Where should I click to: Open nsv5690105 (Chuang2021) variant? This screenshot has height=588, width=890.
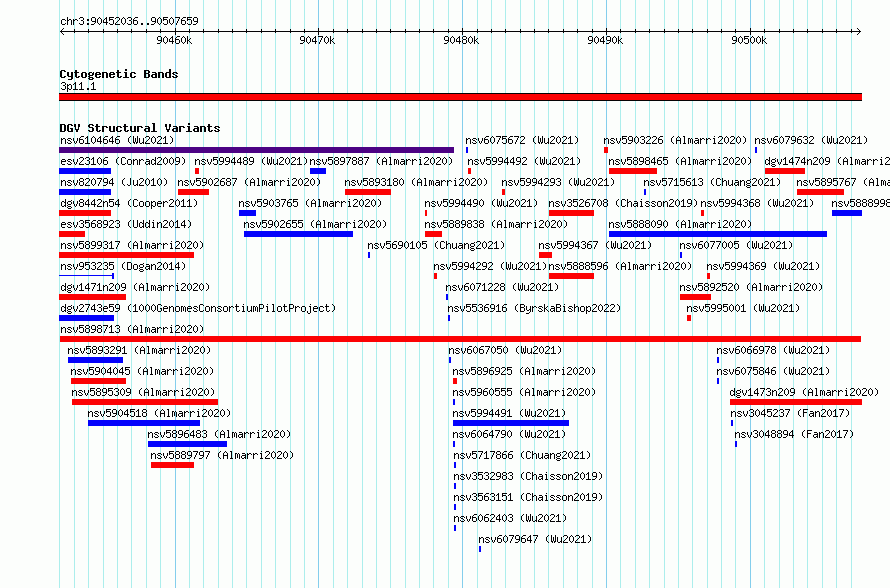click(x=436, y=245)
